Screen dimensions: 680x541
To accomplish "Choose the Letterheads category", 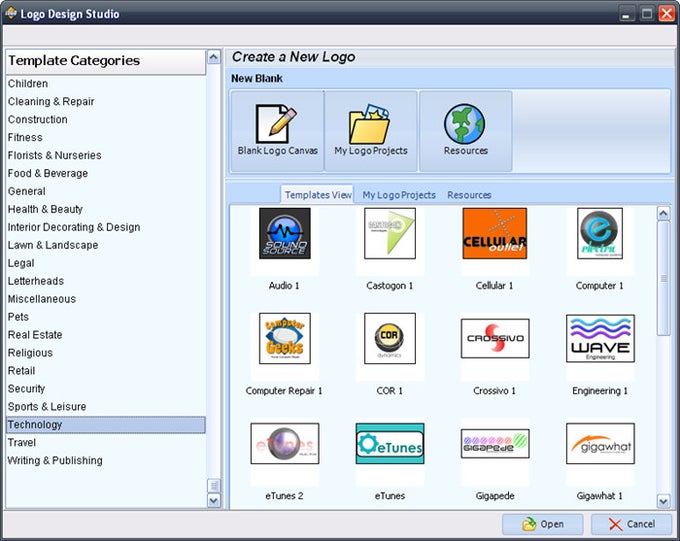I will pyautogui.click(x=105, y=281).
